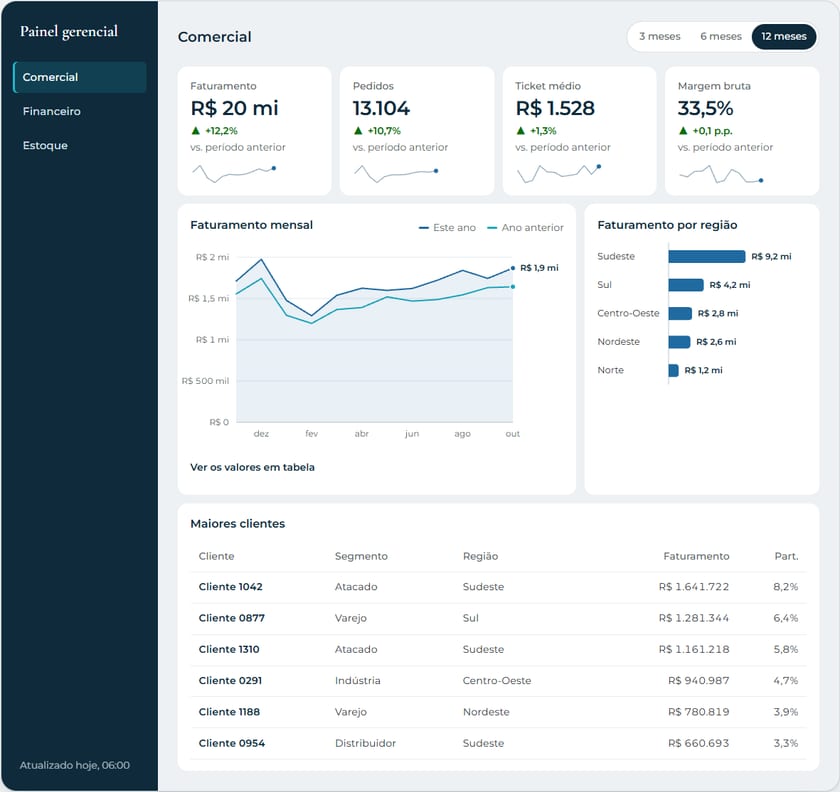Image resolution: width=840 pixels, height=792 pixels.
Task: Click the Margem bruta card sparkline
Action: coord(721,174)
